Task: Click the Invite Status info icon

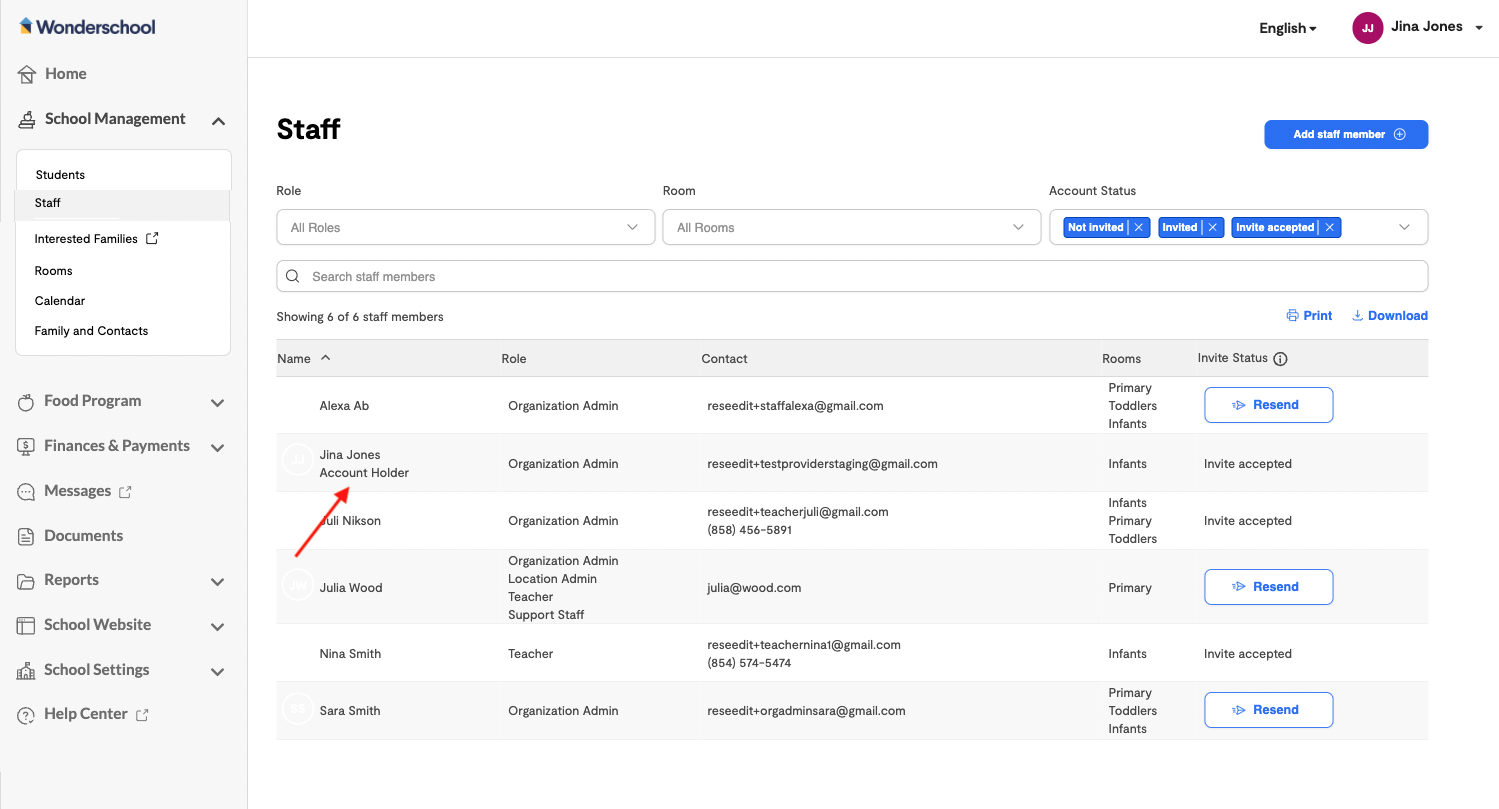Action: point(1280,359)
